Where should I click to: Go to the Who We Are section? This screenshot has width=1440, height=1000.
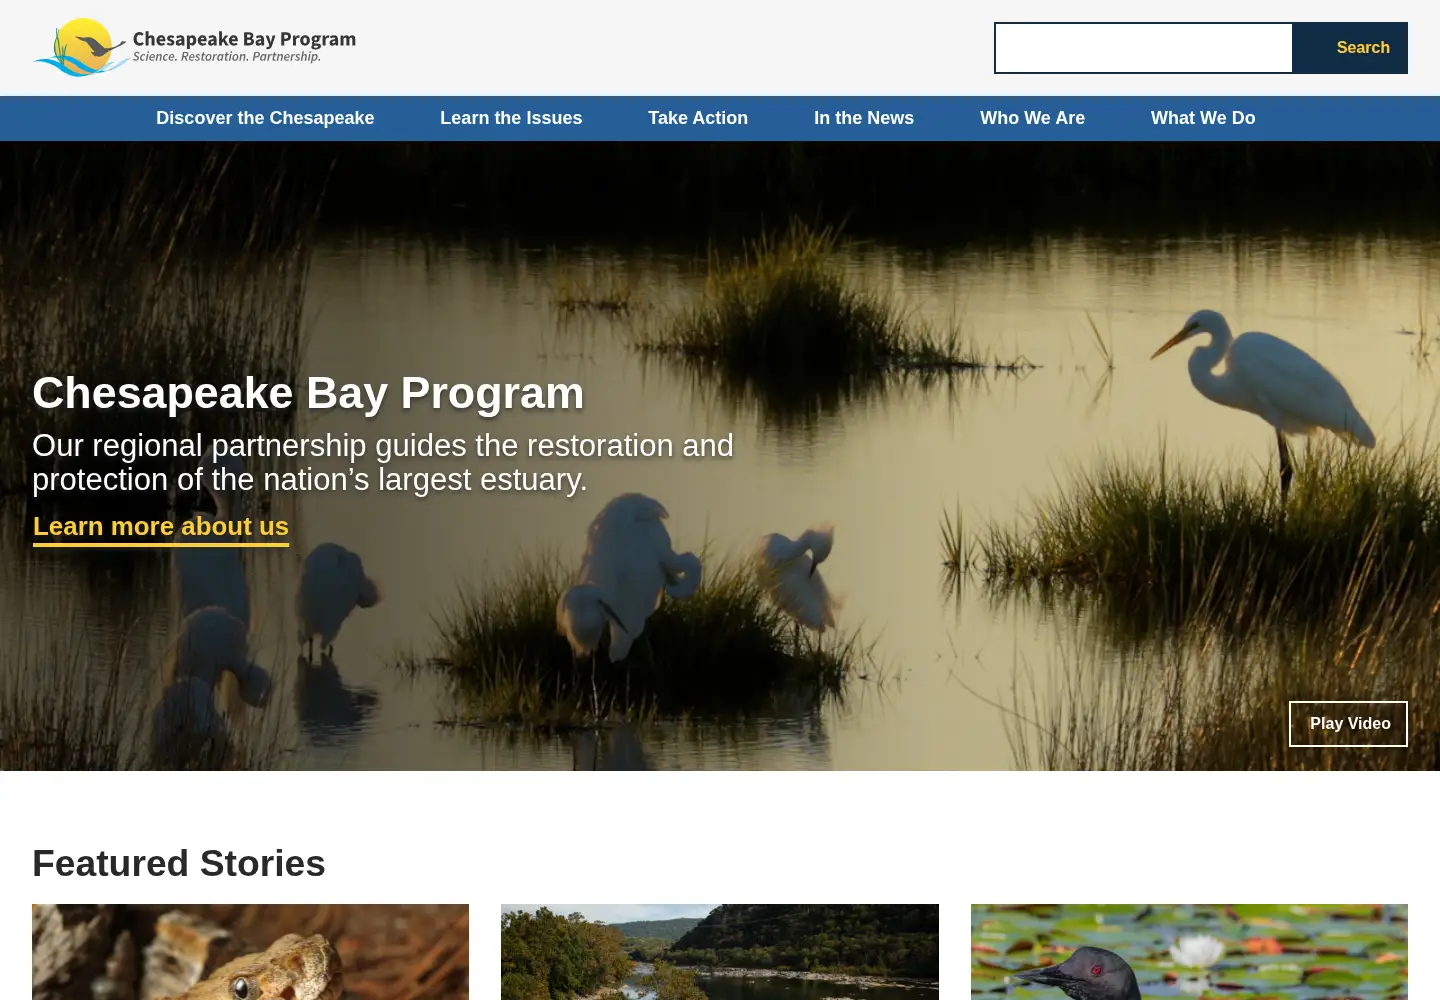1032,118
